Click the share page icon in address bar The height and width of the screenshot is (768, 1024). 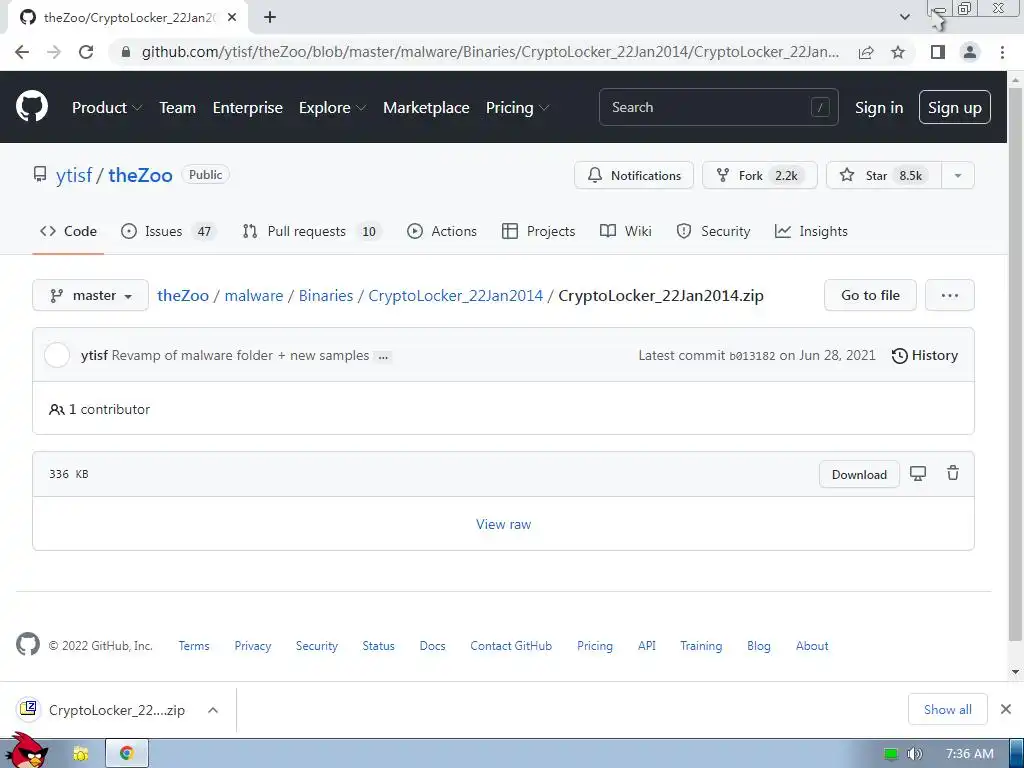click(x=866, y=52)
